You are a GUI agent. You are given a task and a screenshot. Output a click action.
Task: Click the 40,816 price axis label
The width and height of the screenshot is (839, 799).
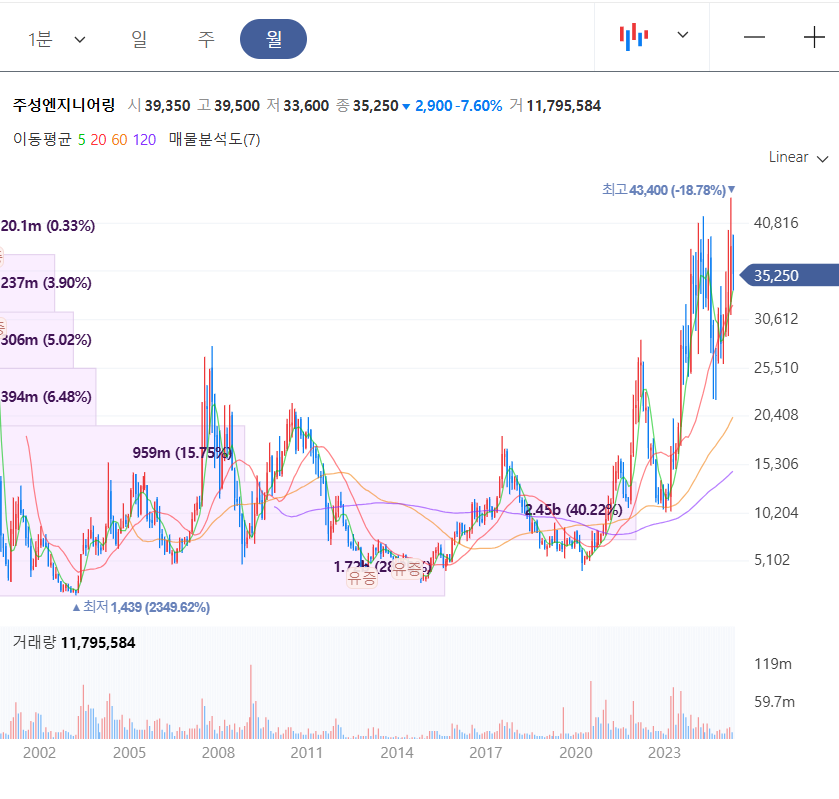point(776,223)
